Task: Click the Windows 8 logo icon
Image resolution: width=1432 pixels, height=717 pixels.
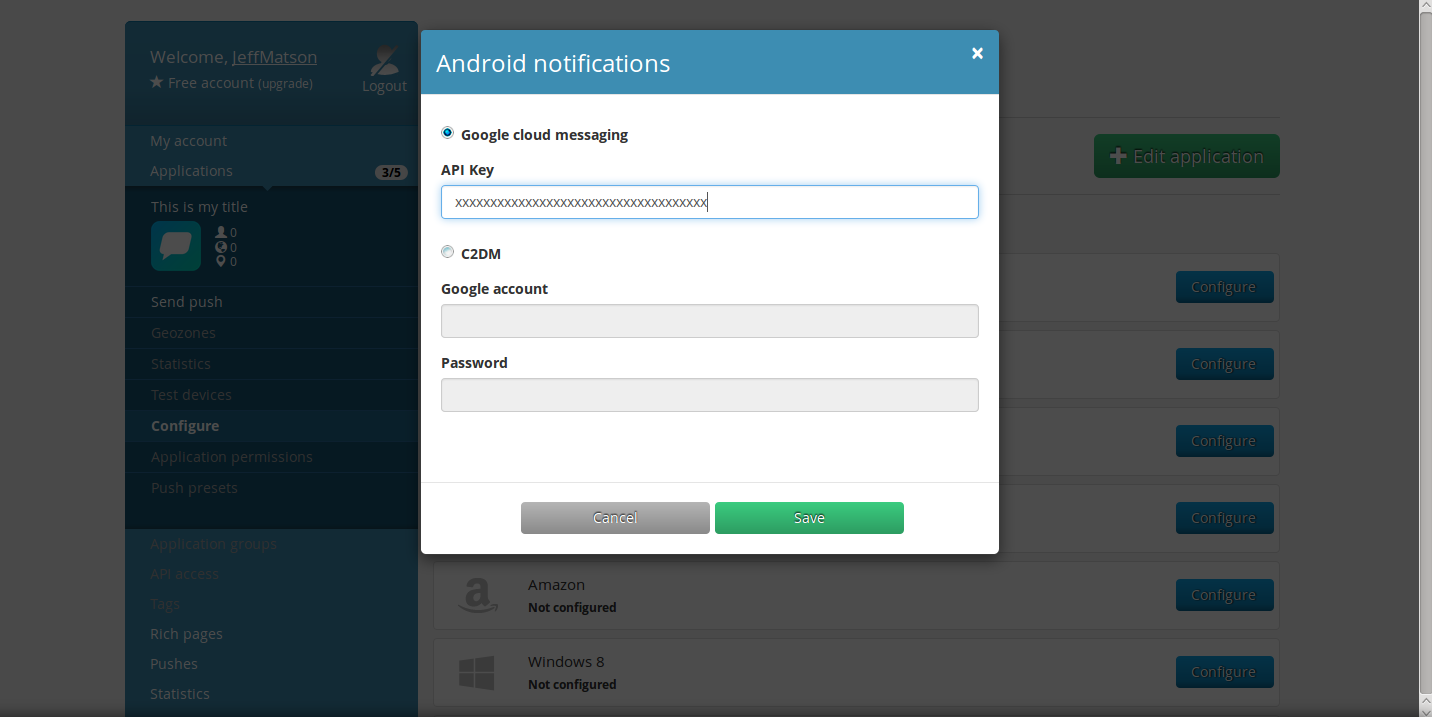Action: [x=477, y=672]
